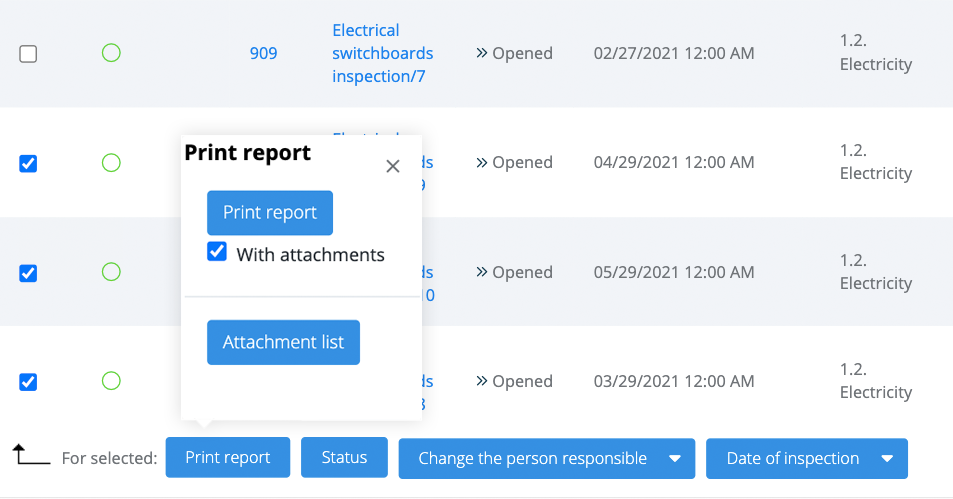953x499 pixels.
Task: Open Change the person responsible dropdown
Action: click(546, 458)
